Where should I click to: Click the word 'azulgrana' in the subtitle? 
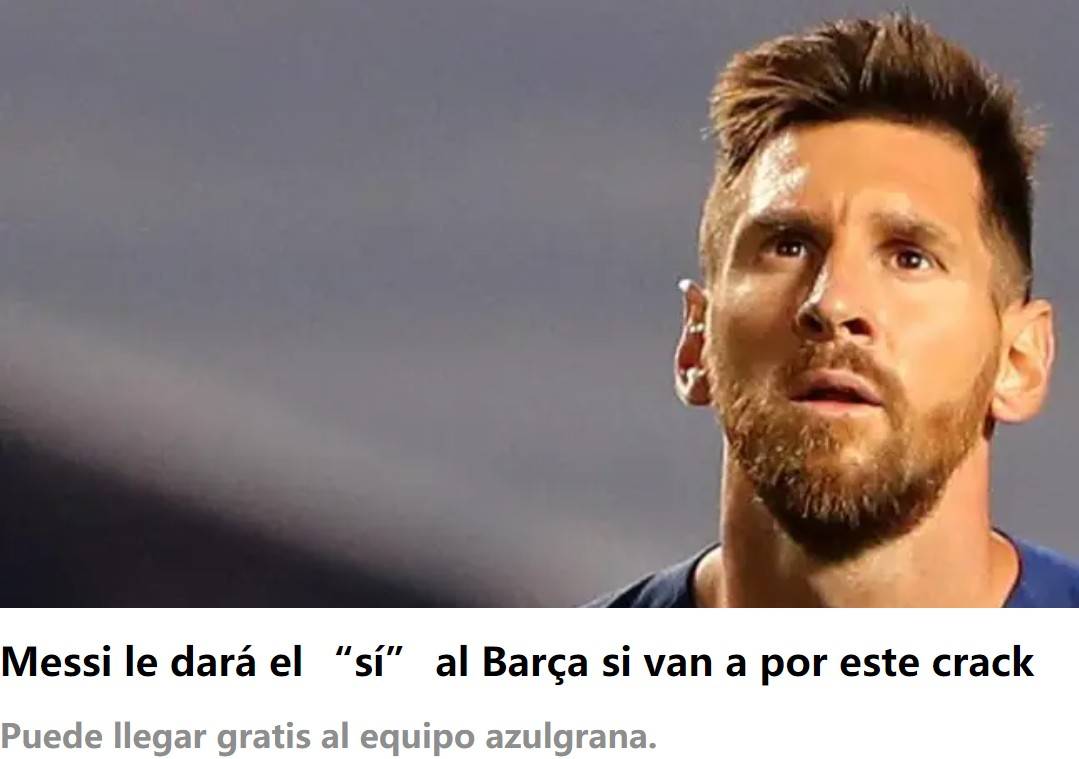click(x=571, y=738)
